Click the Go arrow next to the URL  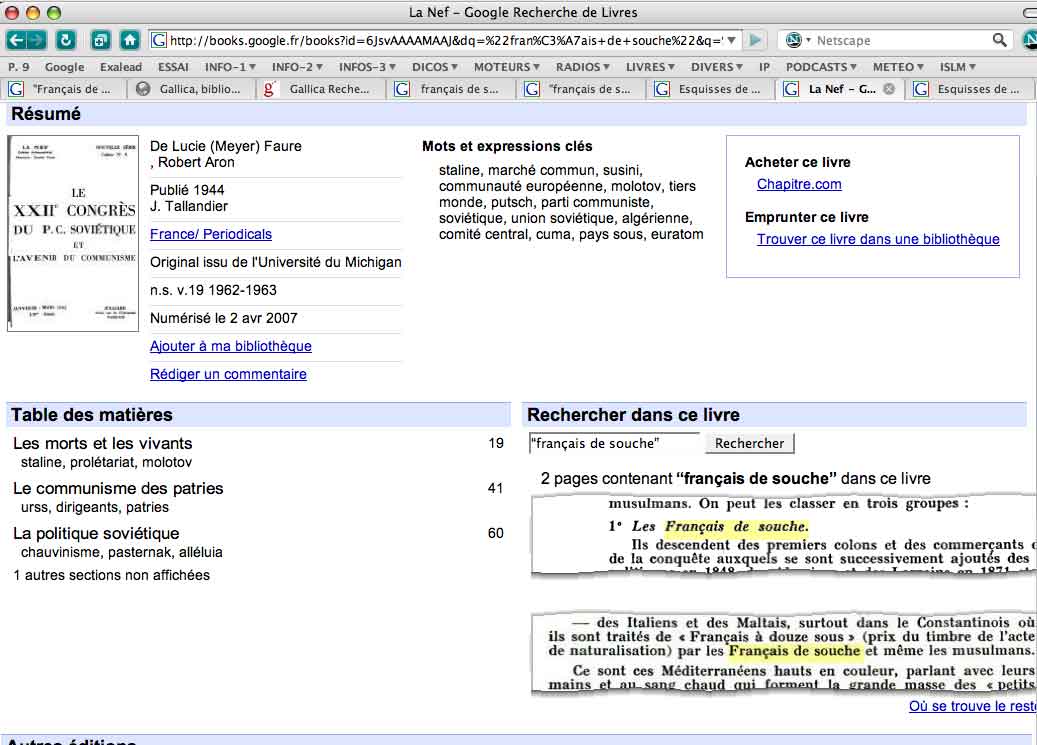(755, 40)
